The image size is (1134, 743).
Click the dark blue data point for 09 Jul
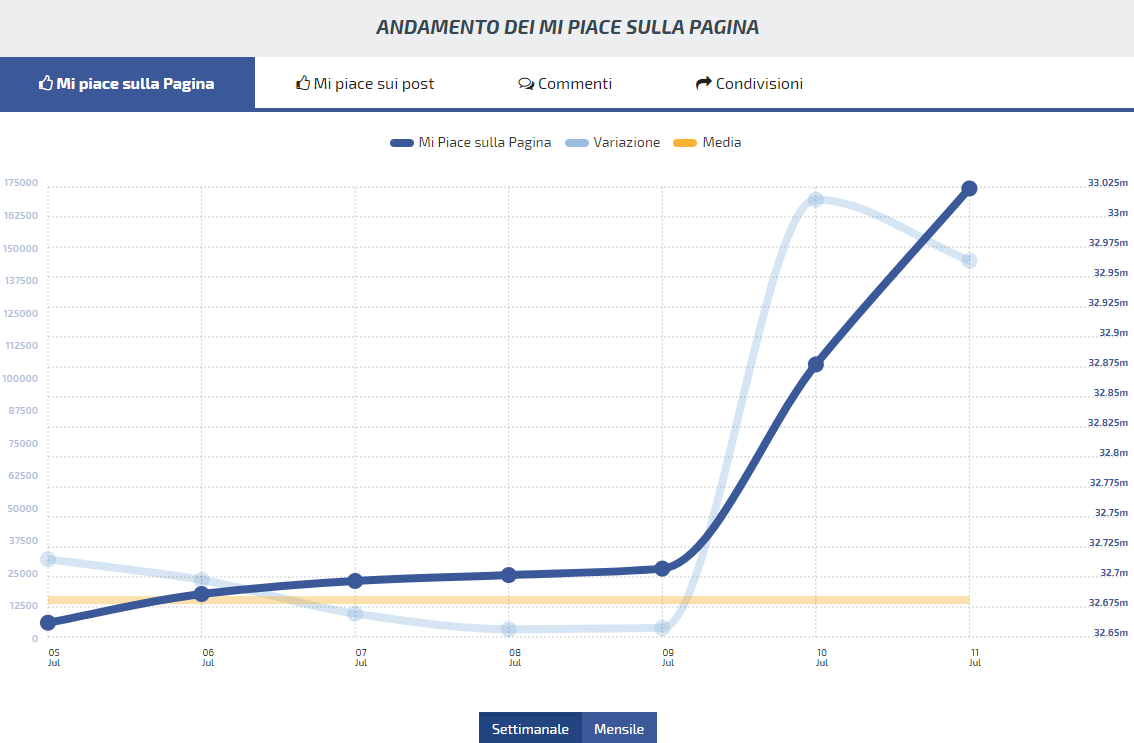[662, 568]
